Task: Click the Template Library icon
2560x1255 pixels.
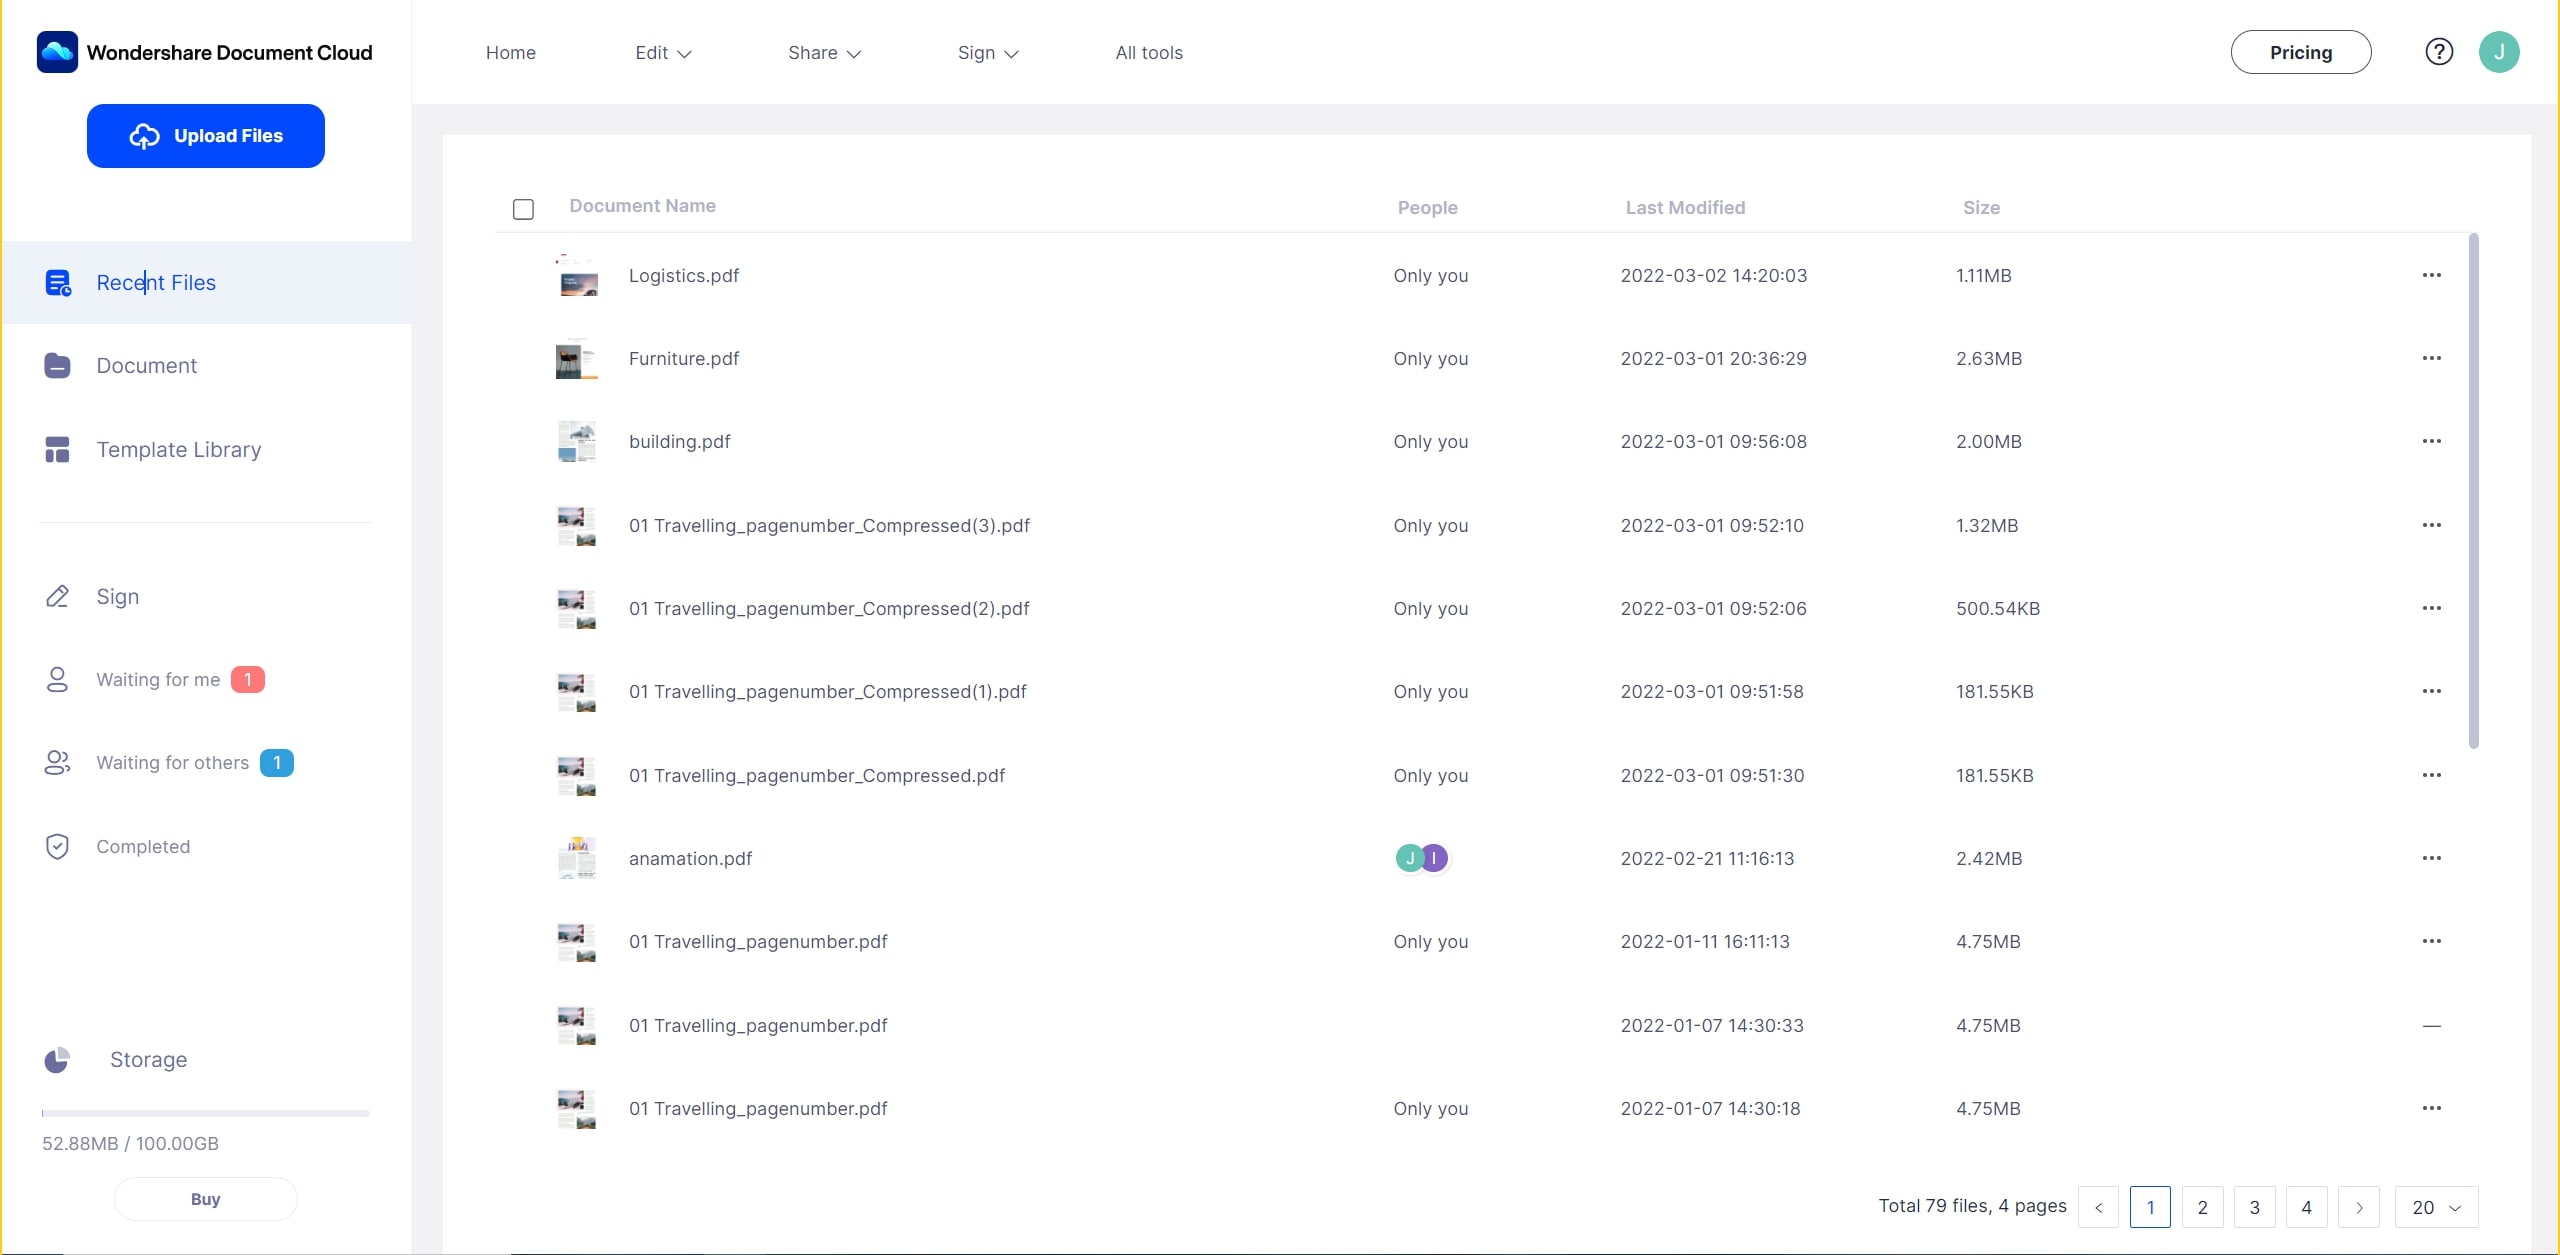Action: coord(56,449)
